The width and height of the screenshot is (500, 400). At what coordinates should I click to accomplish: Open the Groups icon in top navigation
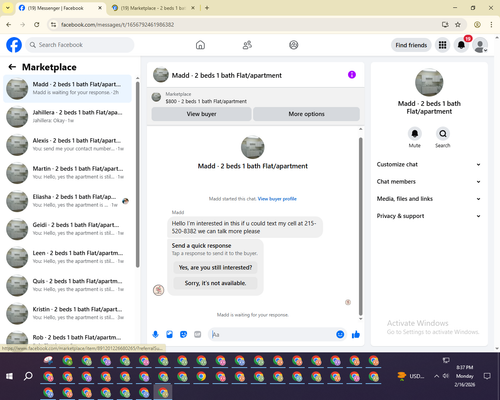pos(294,45)
